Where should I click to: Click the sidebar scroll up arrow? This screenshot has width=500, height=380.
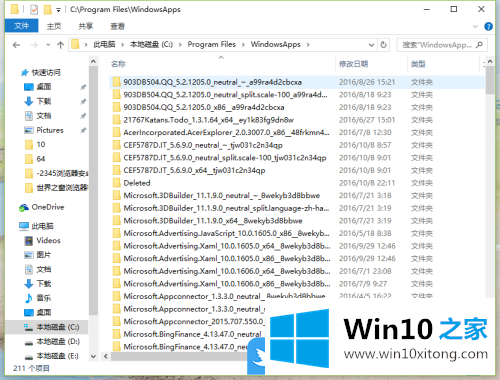93,62
